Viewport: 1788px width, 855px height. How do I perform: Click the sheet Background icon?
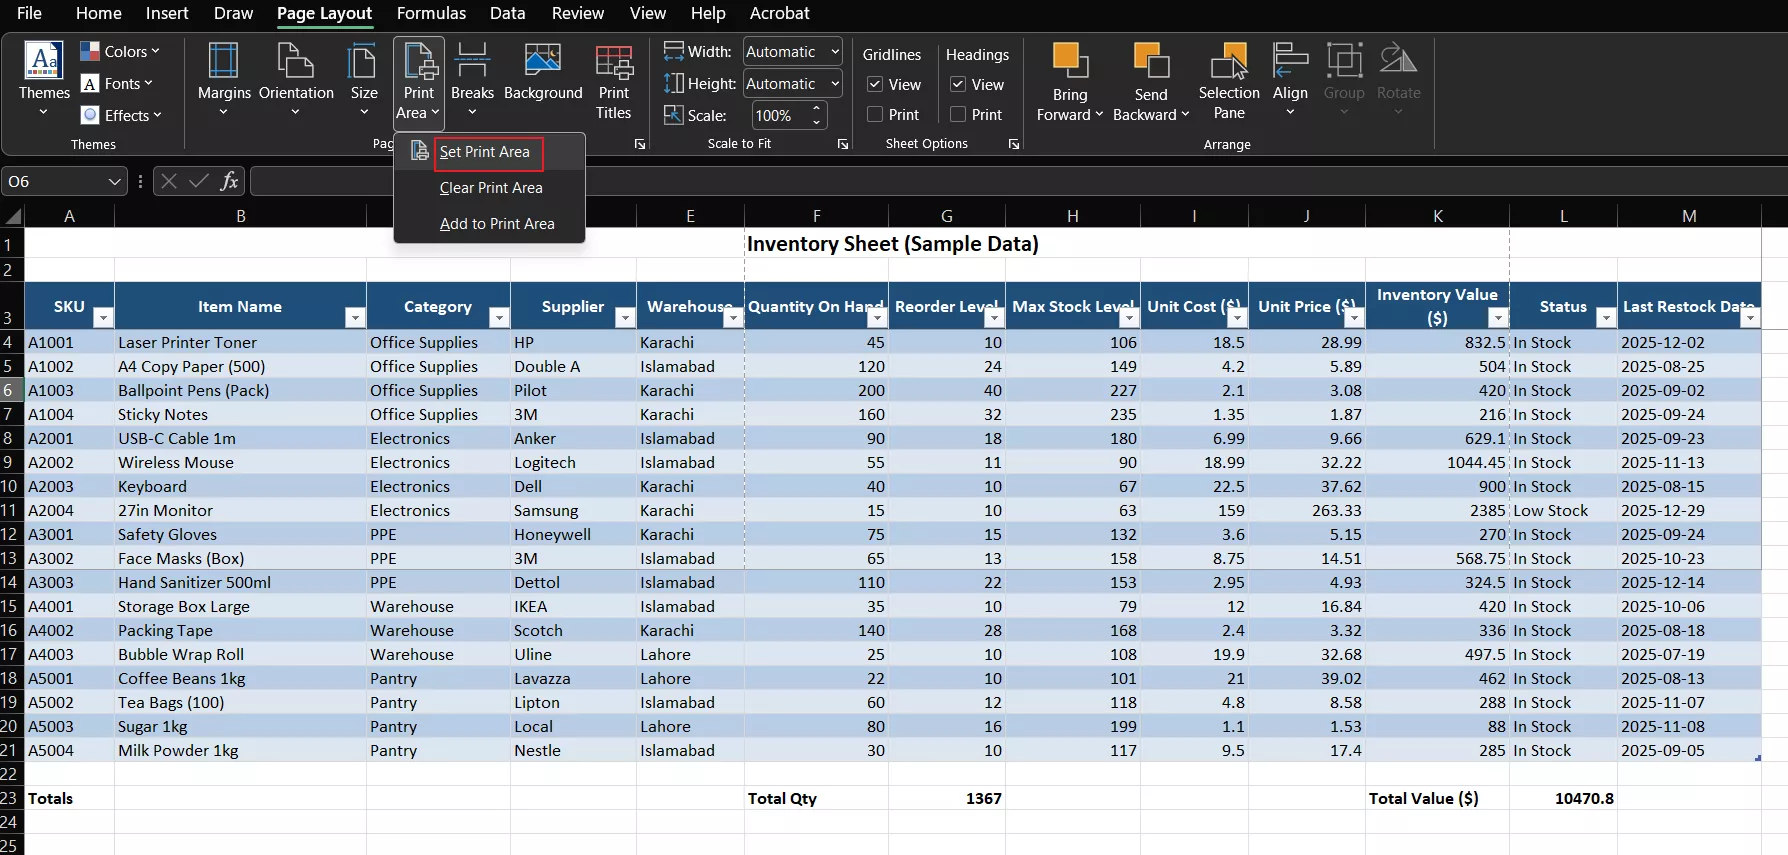tap(543, 62)
